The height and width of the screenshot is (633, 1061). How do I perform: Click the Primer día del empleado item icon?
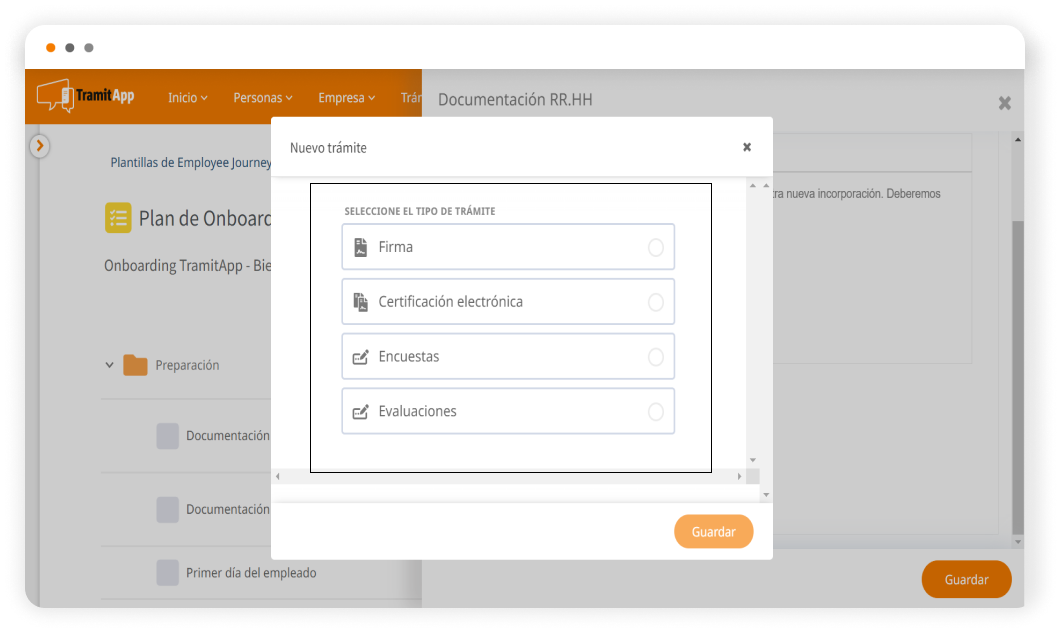(x=168, y=573)
